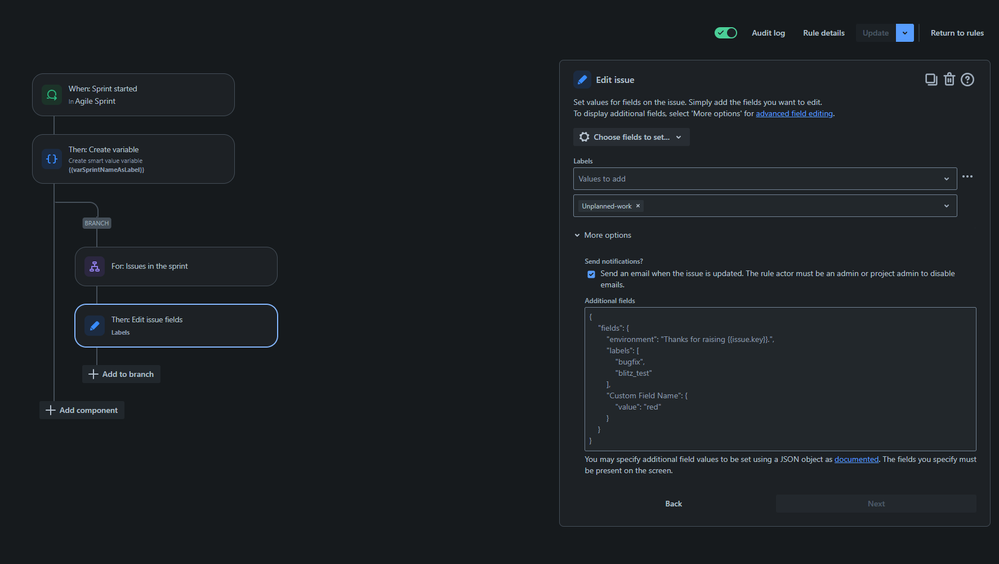999x564 pixels.
Task: Open the Values to add dropdown
Action: pyautogui.click(x=765, y=178)
